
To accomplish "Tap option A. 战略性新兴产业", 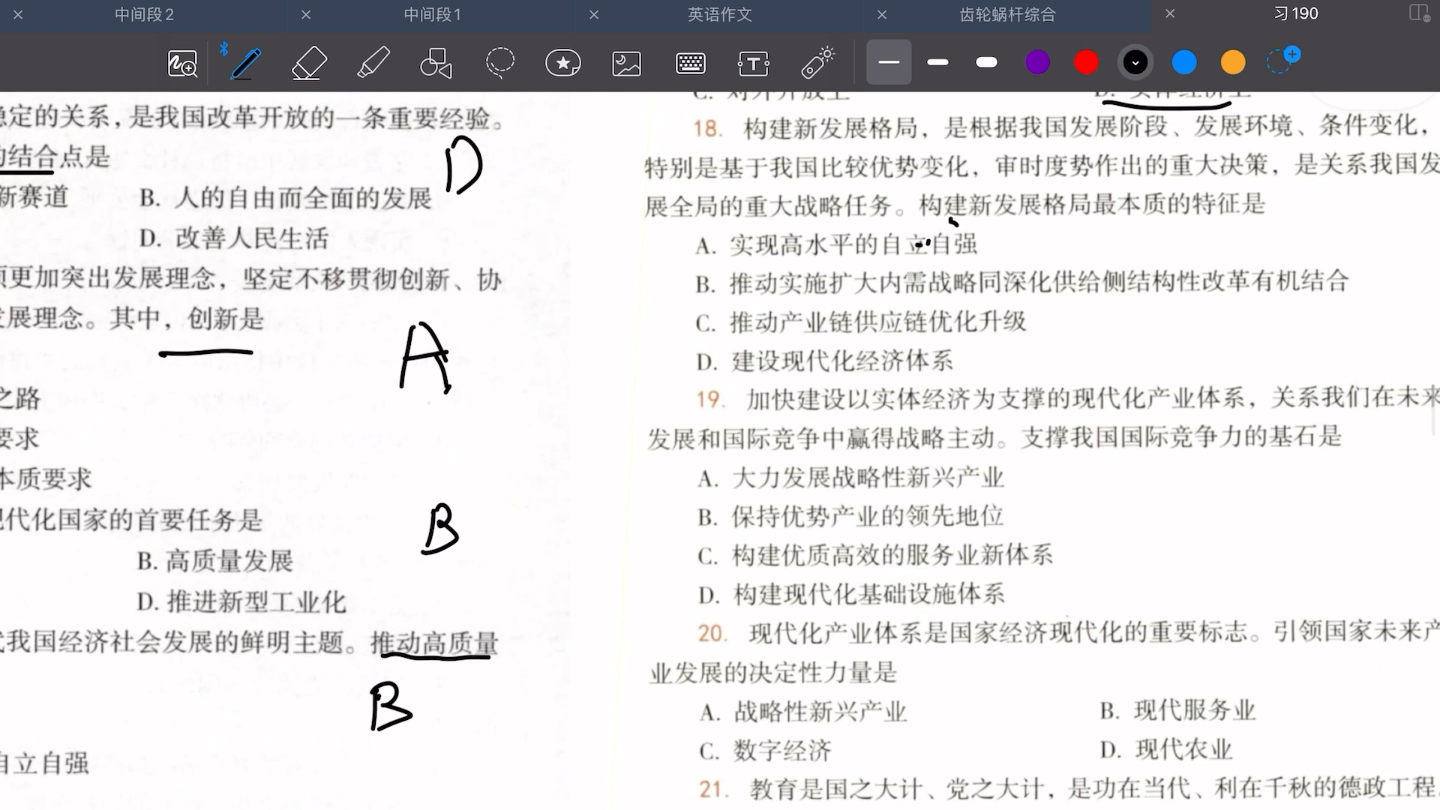I will coord(803,711).
